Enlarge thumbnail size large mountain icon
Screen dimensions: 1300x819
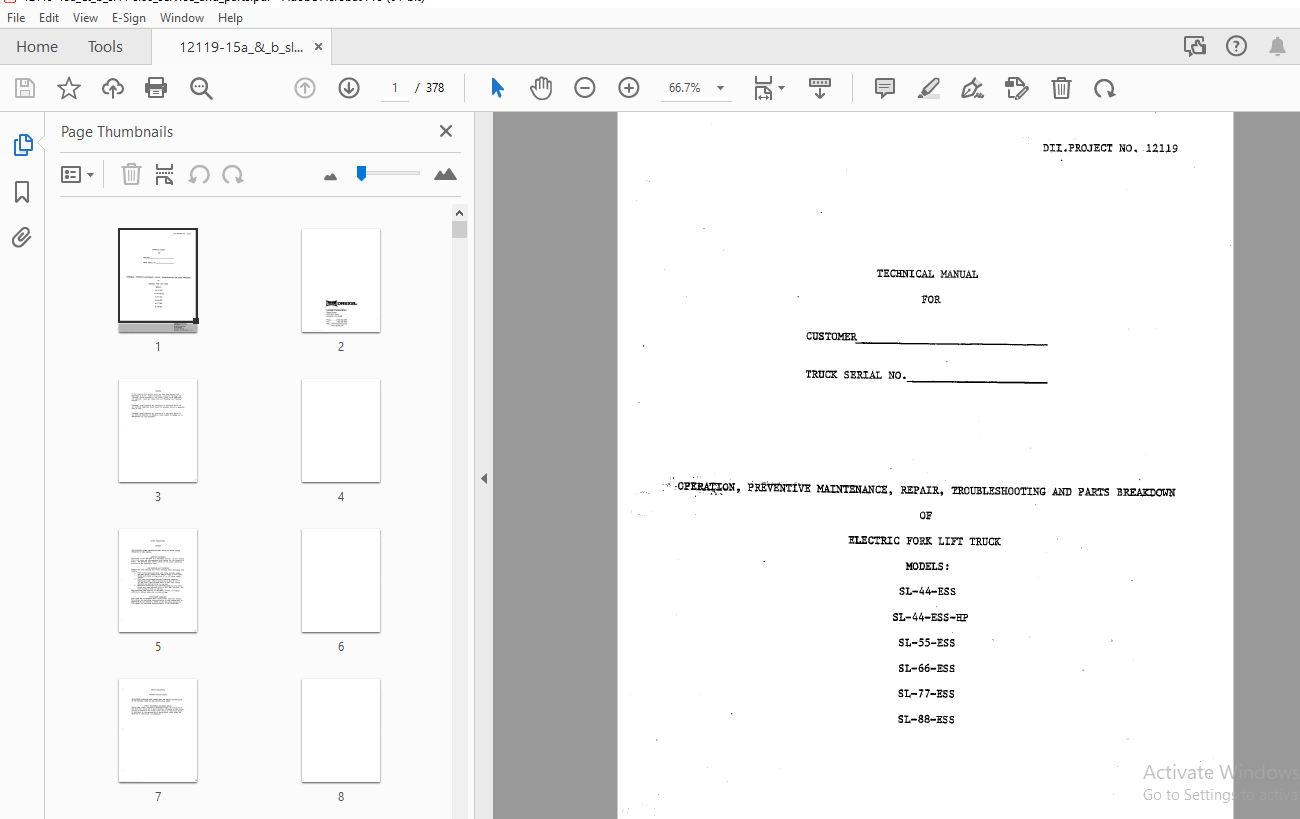(445, 174)
